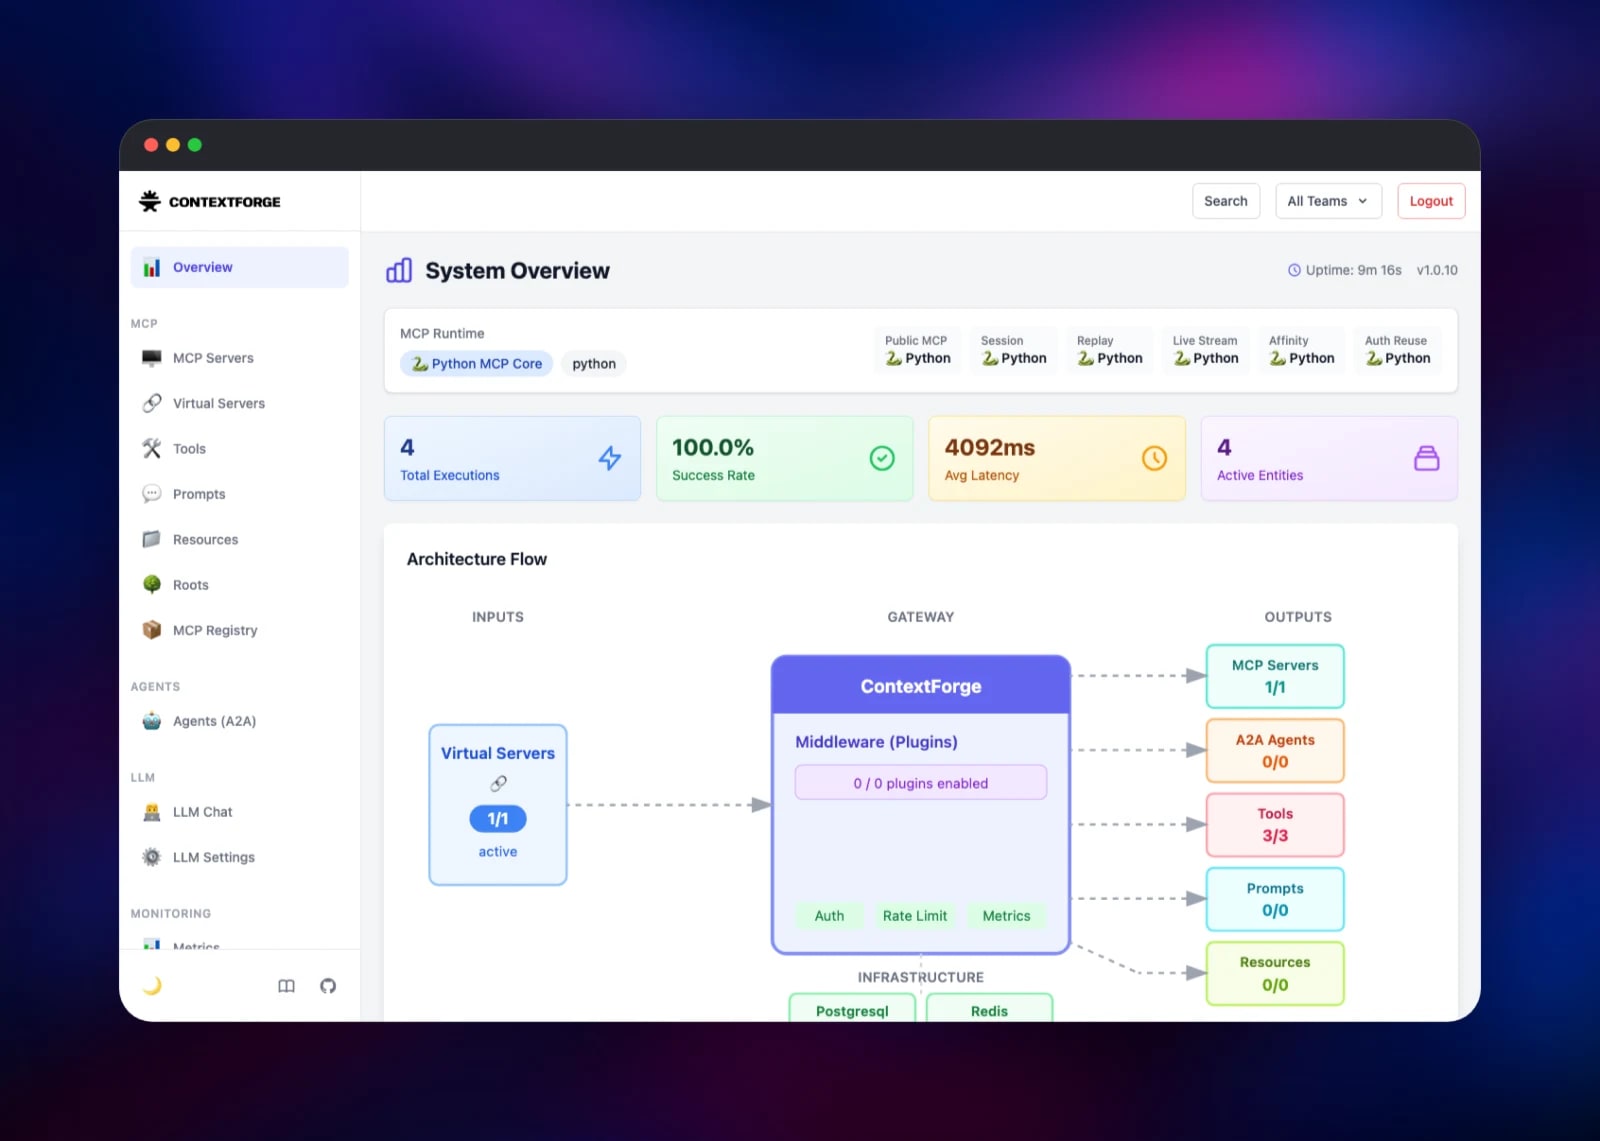Click the link icon inside Virtual Servers node

(498, 783)
